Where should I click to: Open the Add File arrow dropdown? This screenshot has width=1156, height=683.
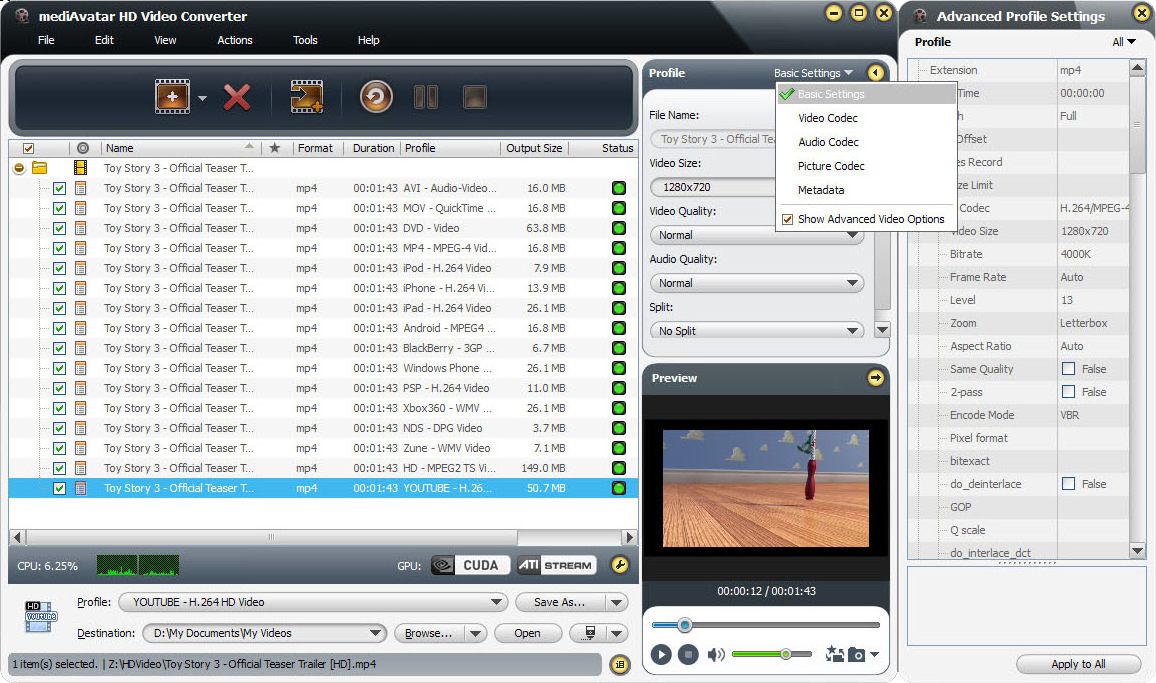click(202, 97)
